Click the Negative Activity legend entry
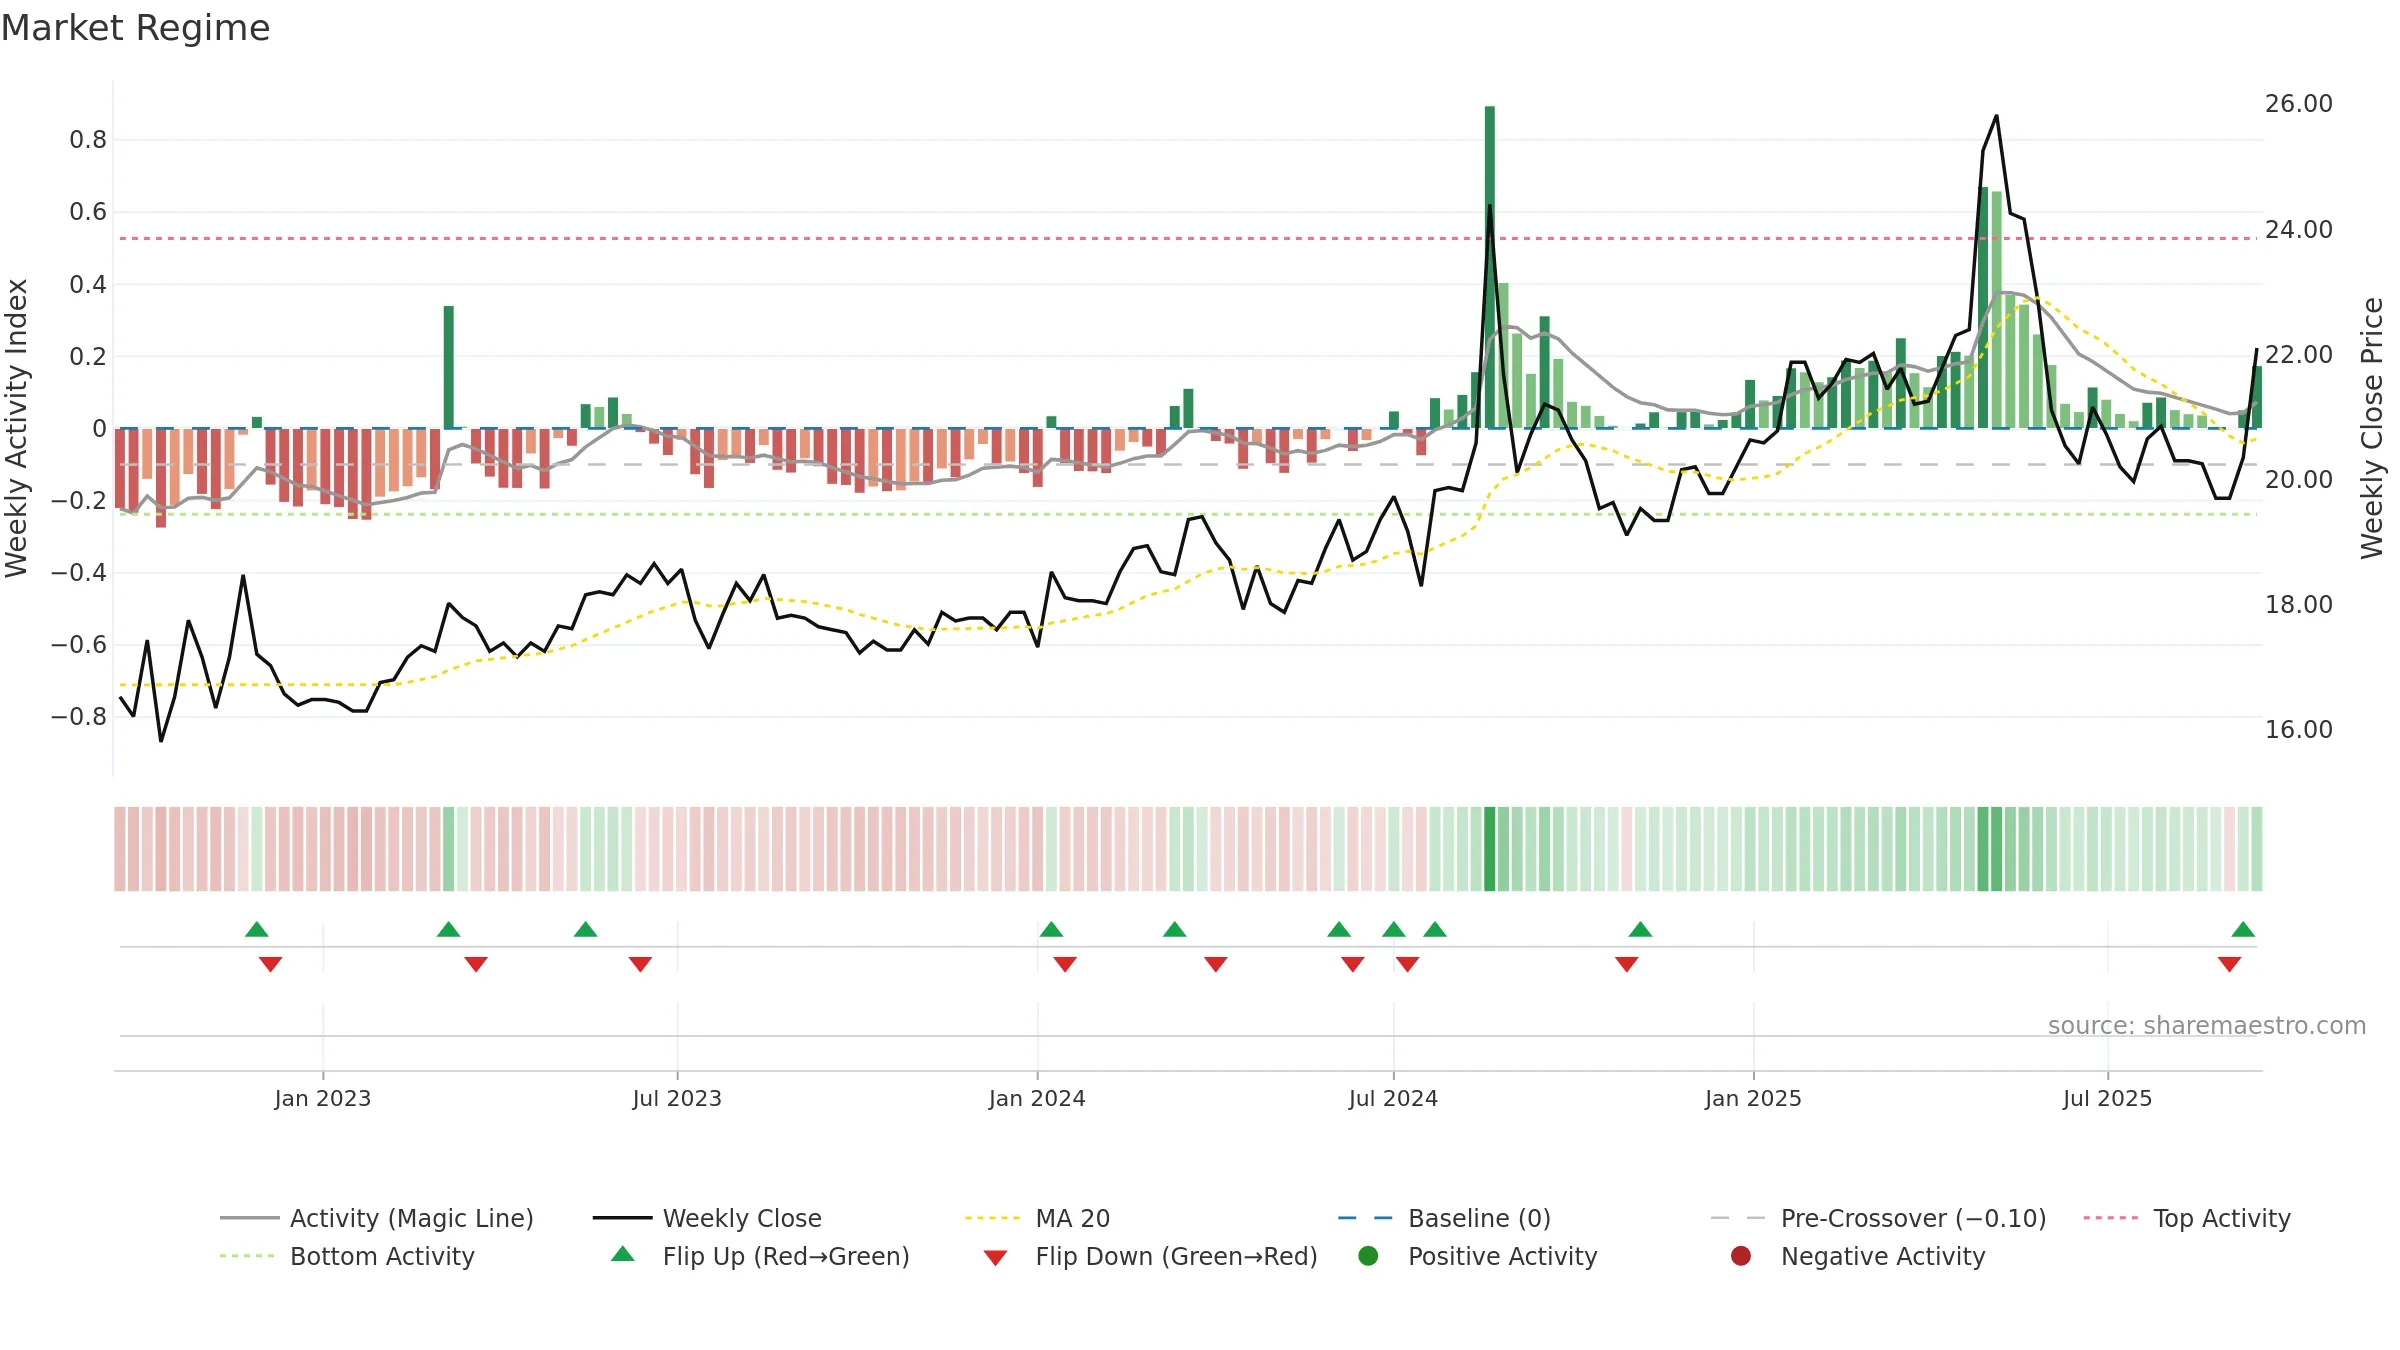The height and width of the screenshot is (1350, 2400). click(1858, 1256)
